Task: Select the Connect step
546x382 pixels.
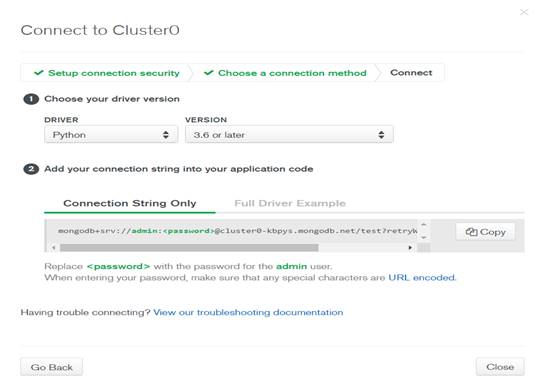Action: coord(411,73)
